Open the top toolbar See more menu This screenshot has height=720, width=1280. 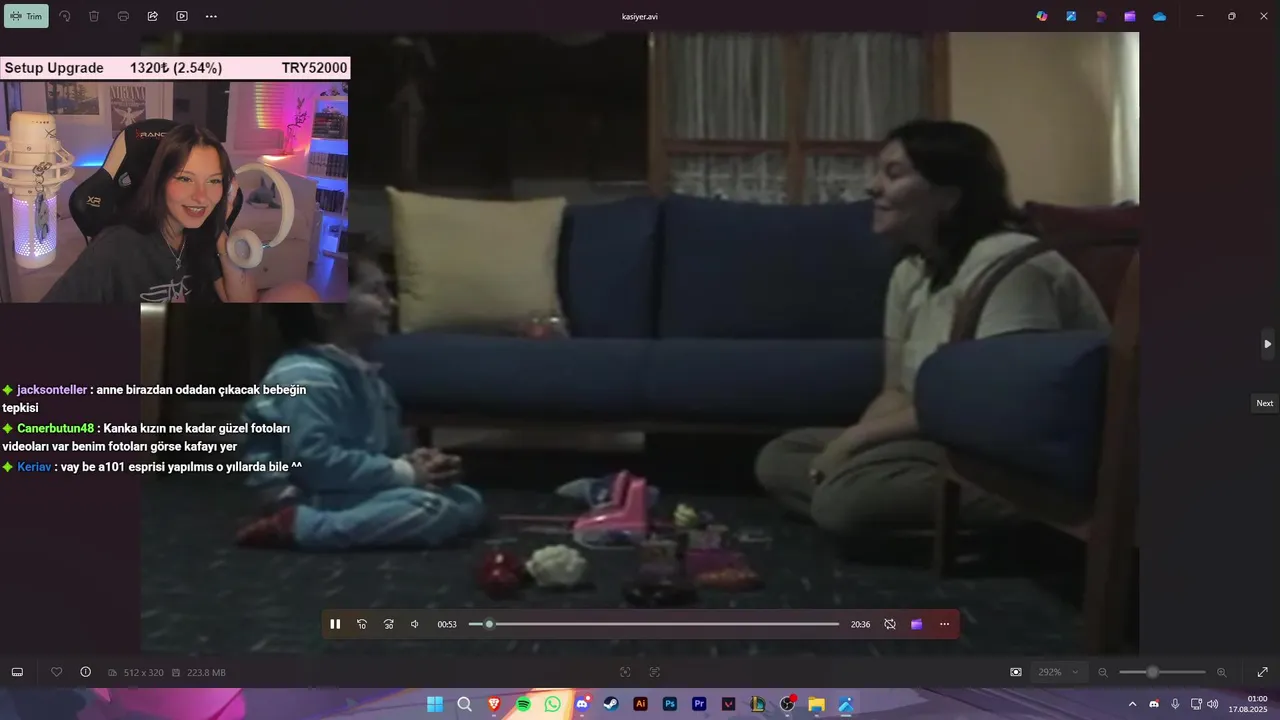(x=211, y=16)
